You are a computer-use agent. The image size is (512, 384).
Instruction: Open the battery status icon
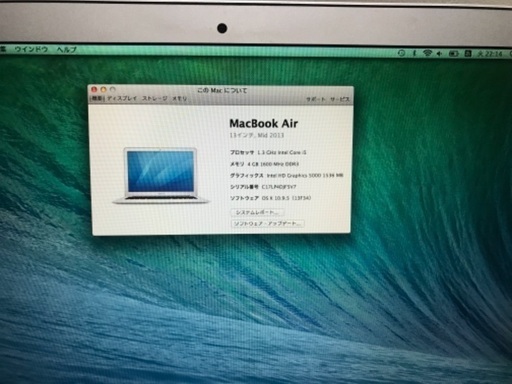[x=453, y=53]
